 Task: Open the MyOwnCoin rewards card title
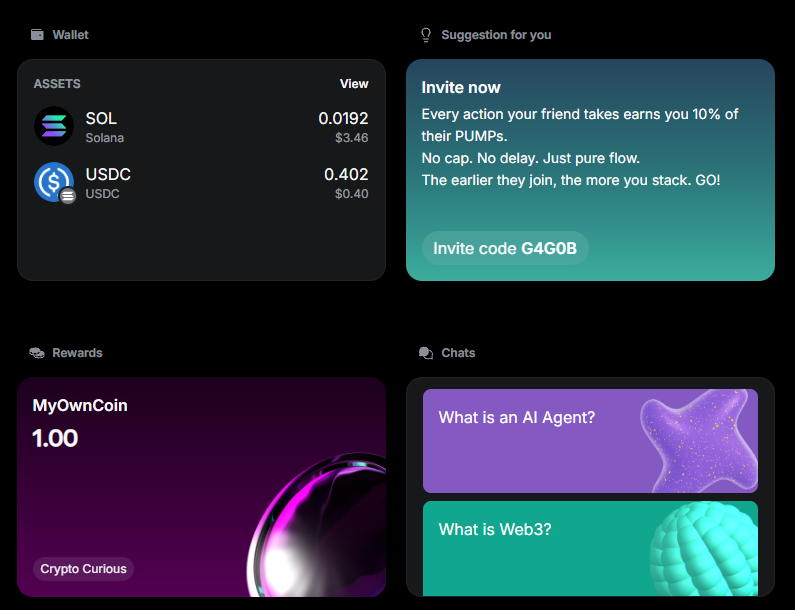pyautogui.click(x=80, y=405)
